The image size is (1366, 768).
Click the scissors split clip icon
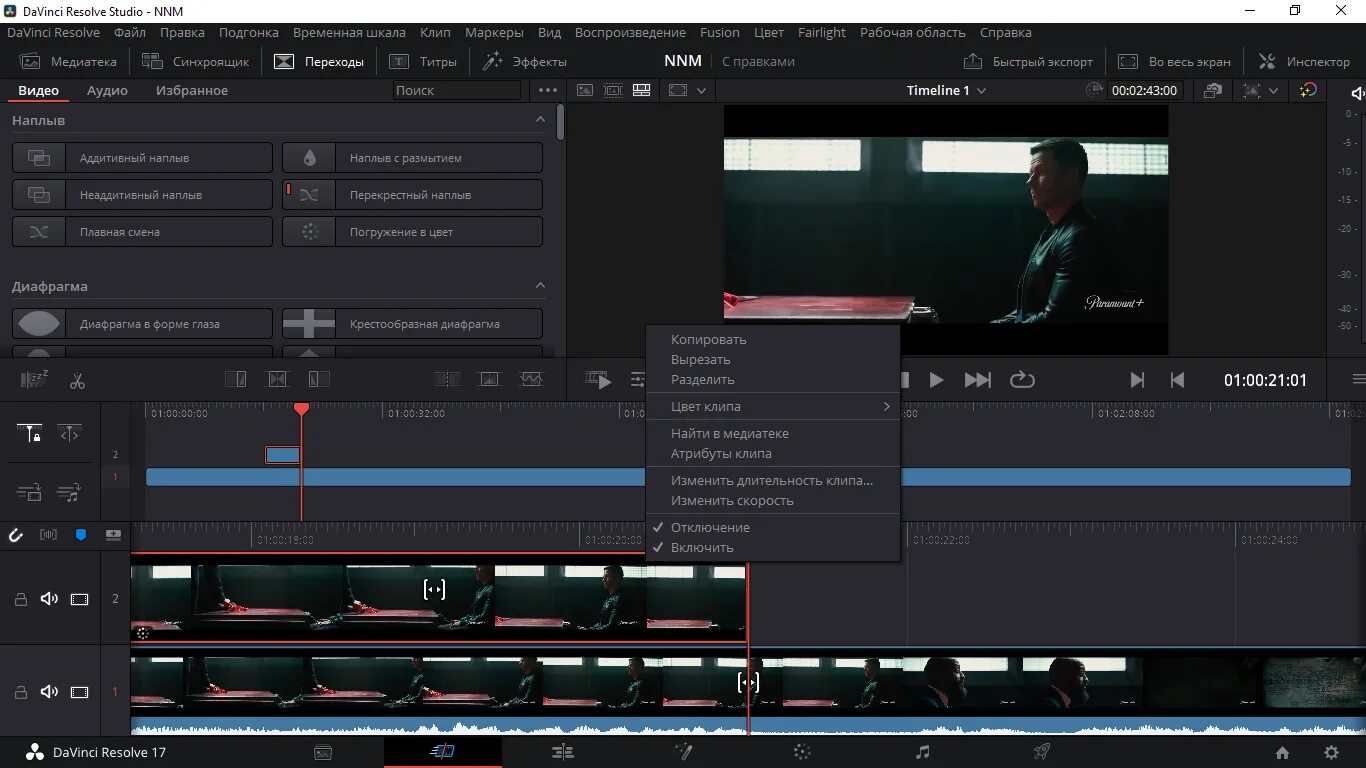[77, 380]
